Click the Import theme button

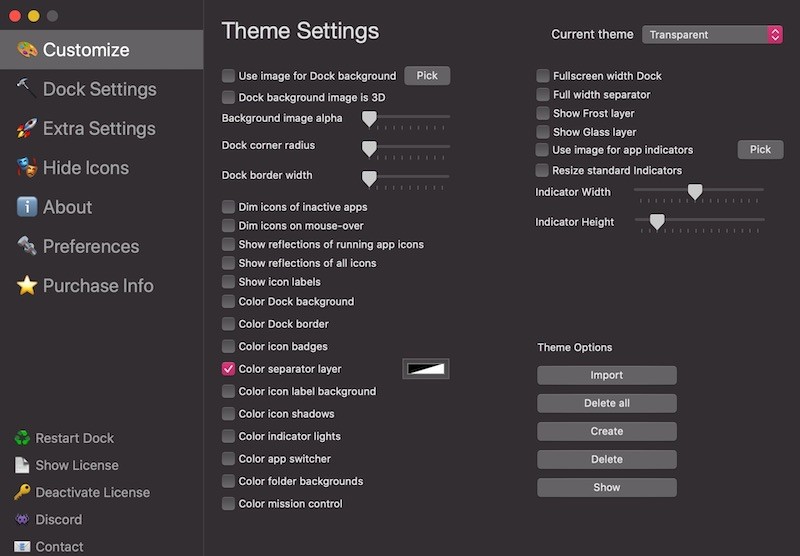[607, 375]
